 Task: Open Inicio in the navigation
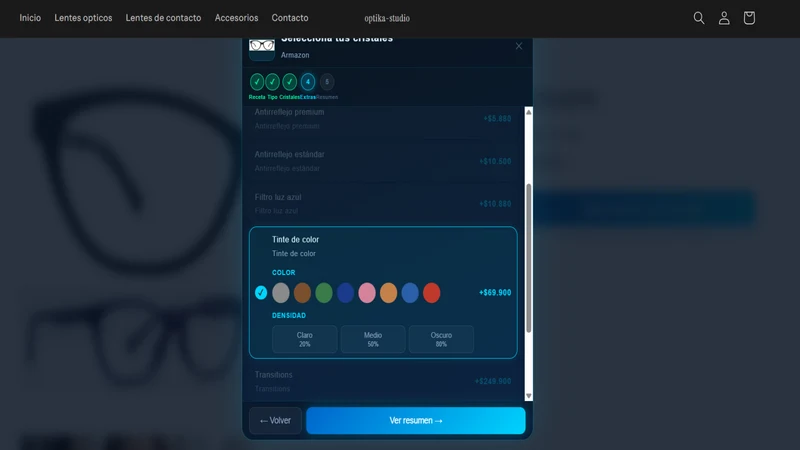(30, 18)
